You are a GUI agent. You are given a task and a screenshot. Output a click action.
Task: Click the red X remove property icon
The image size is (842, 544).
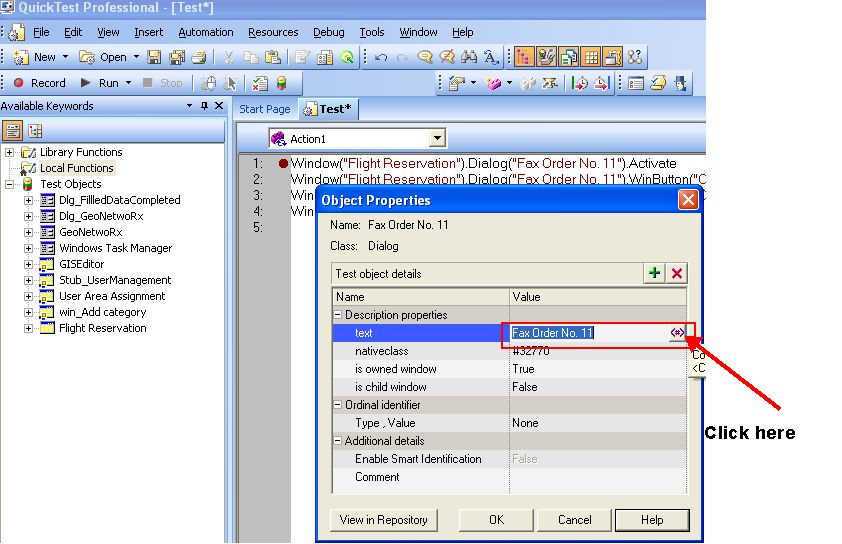point(677,273)
